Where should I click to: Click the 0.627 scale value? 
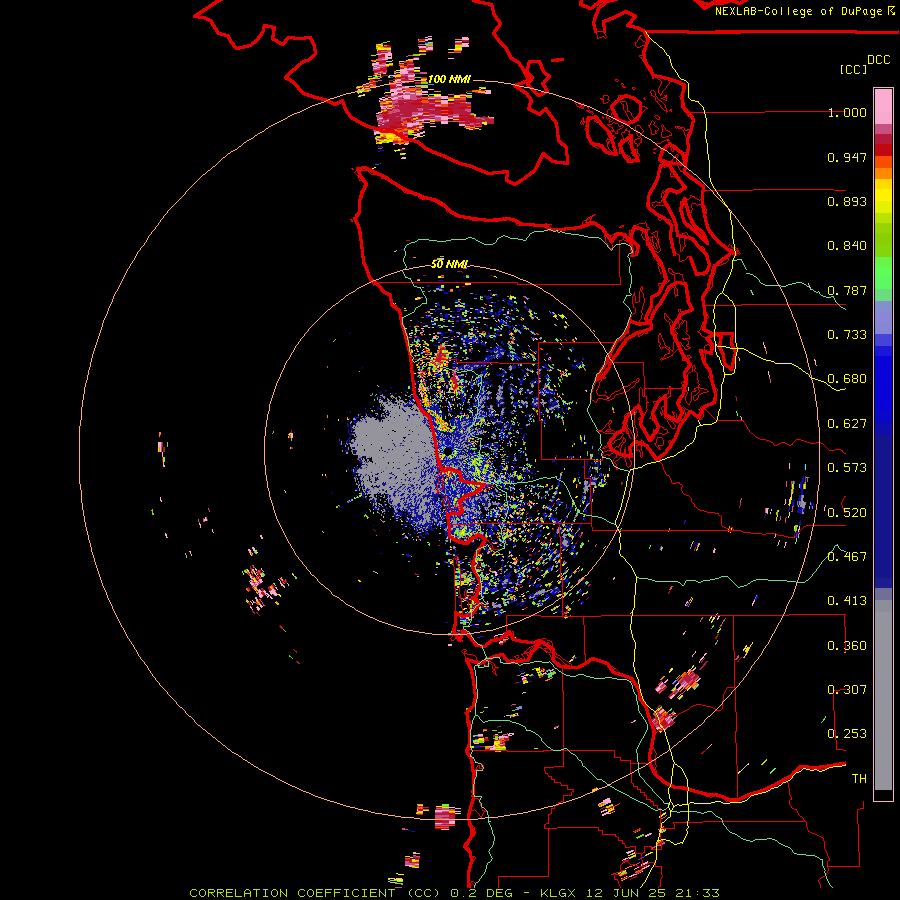(x=847, y=424)
